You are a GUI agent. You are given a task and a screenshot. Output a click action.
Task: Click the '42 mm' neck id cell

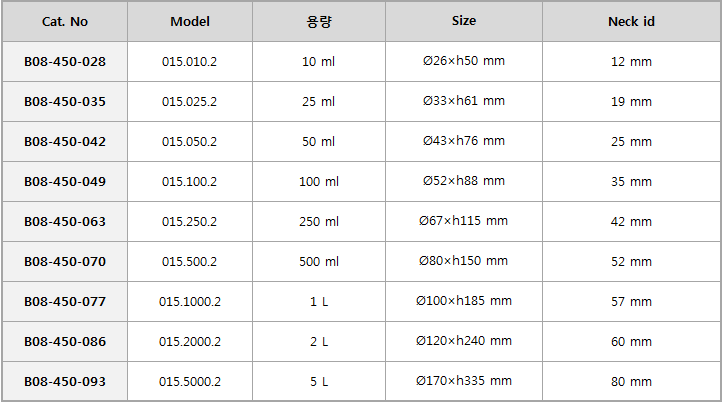tap(631, 221)
